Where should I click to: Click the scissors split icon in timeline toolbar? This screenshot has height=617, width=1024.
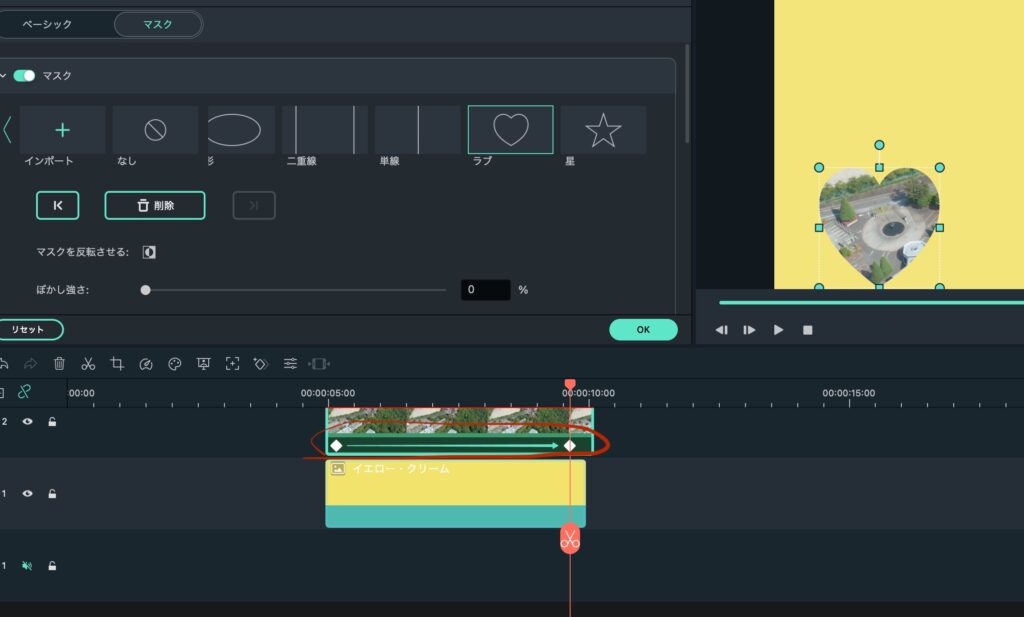(88, 364)
